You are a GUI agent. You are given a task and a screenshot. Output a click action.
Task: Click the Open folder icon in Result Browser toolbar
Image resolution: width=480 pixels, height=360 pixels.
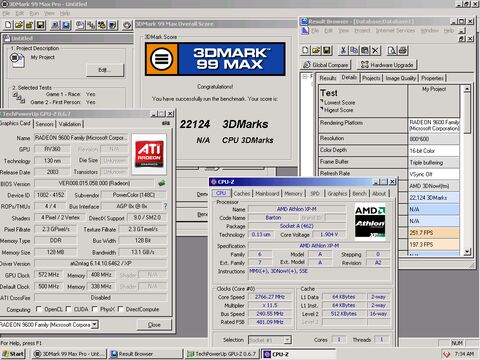(x=316, y=50)
